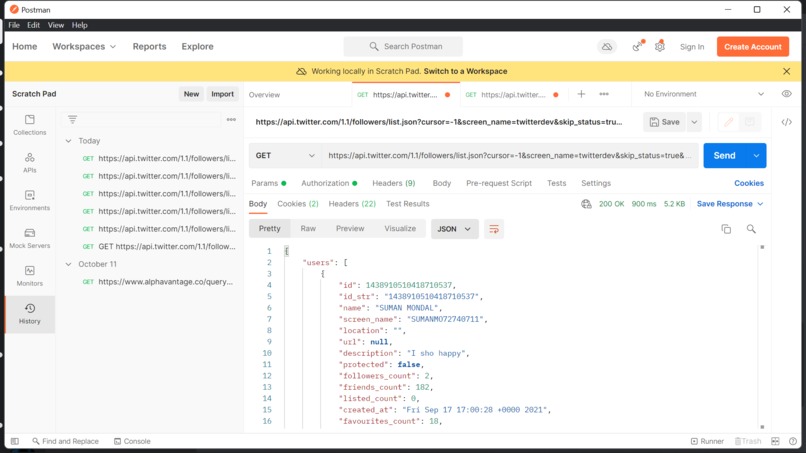Open the GET method dropdown

coord(284,155)
